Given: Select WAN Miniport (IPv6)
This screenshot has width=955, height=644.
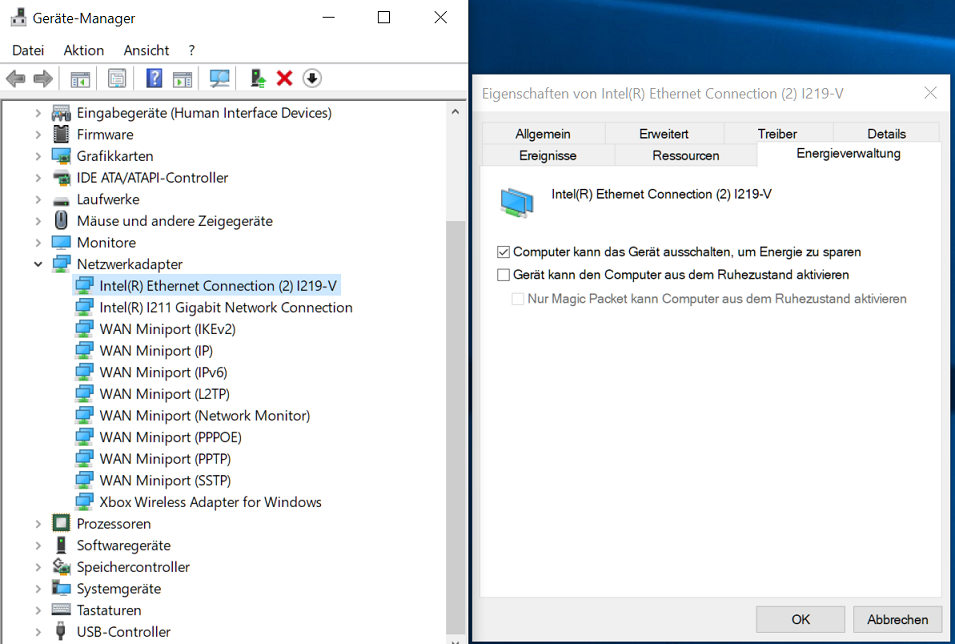Looking at the screenshot, I should tap(163, 372).
